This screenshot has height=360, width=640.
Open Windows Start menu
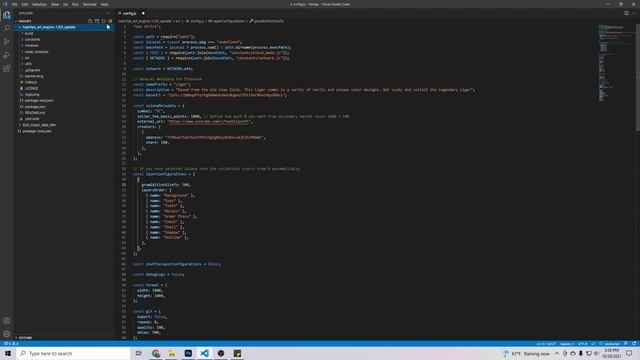(8, 353)
